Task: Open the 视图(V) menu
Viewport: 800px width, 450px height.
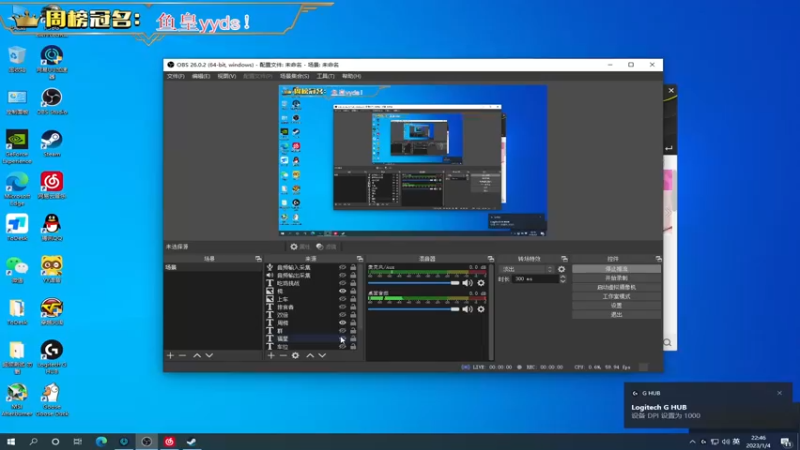Action: [227, 76]
